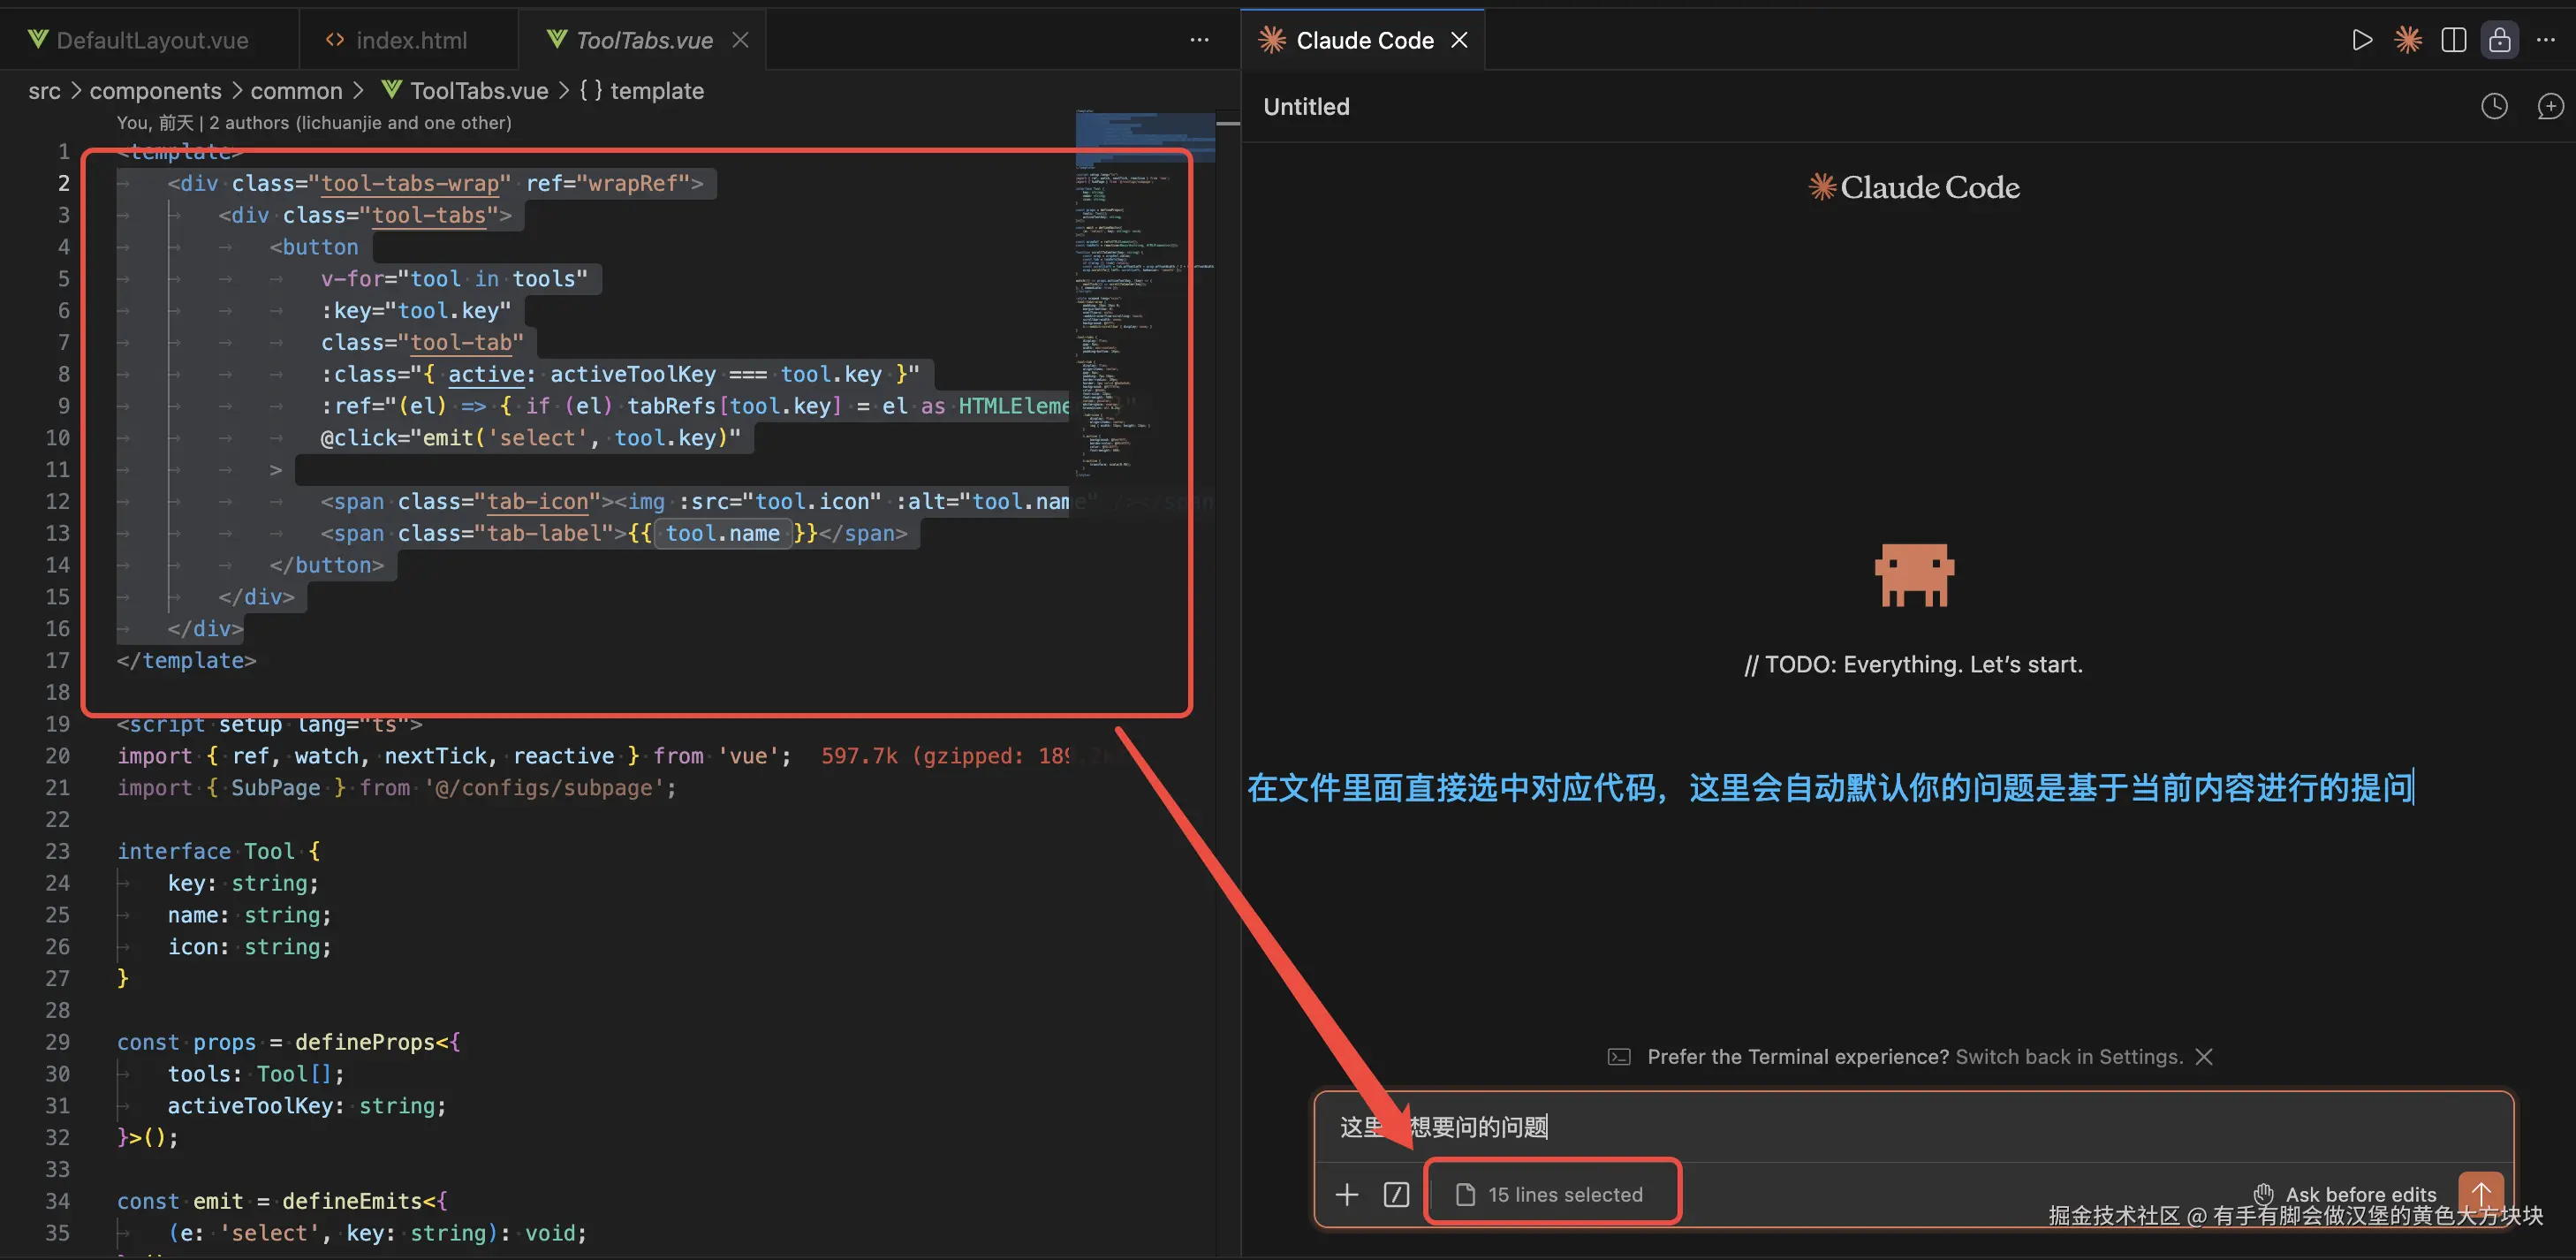Click line number 23 in the gutter
This screenshot has width=2576, height=1260.
pyautogui.click(x=57, y=851)
